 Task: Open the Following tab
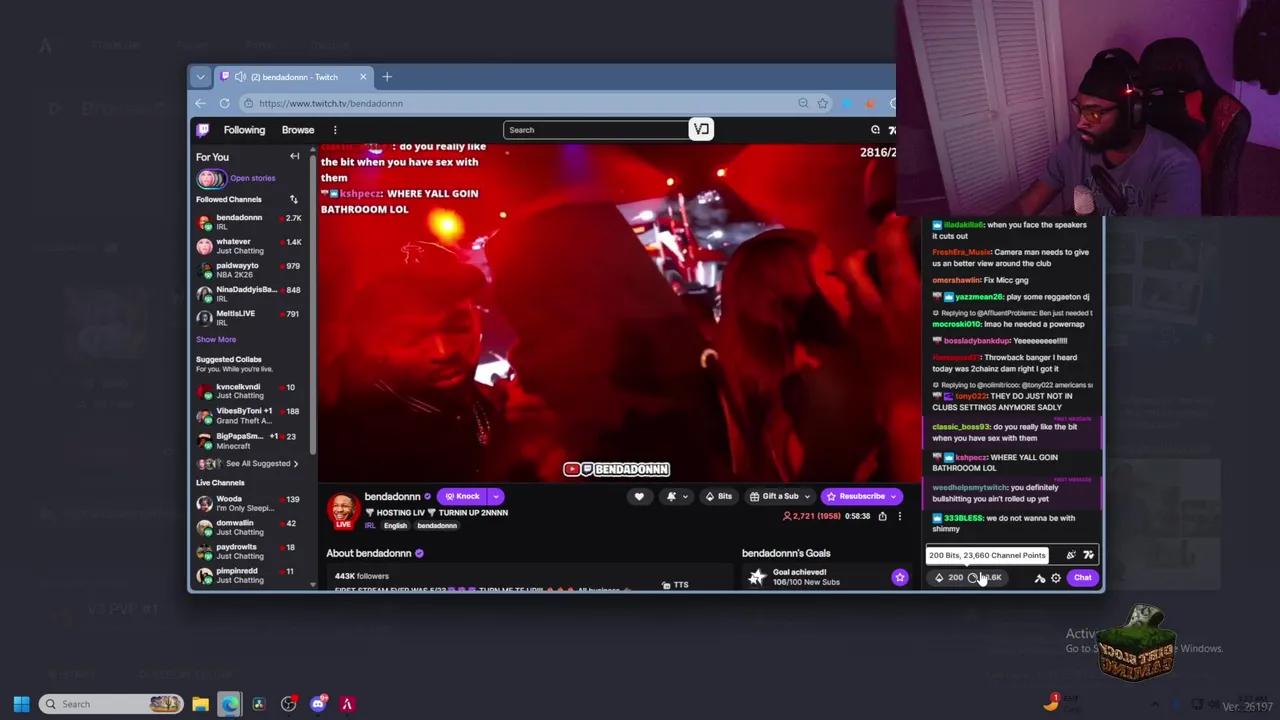coord(244,130)
